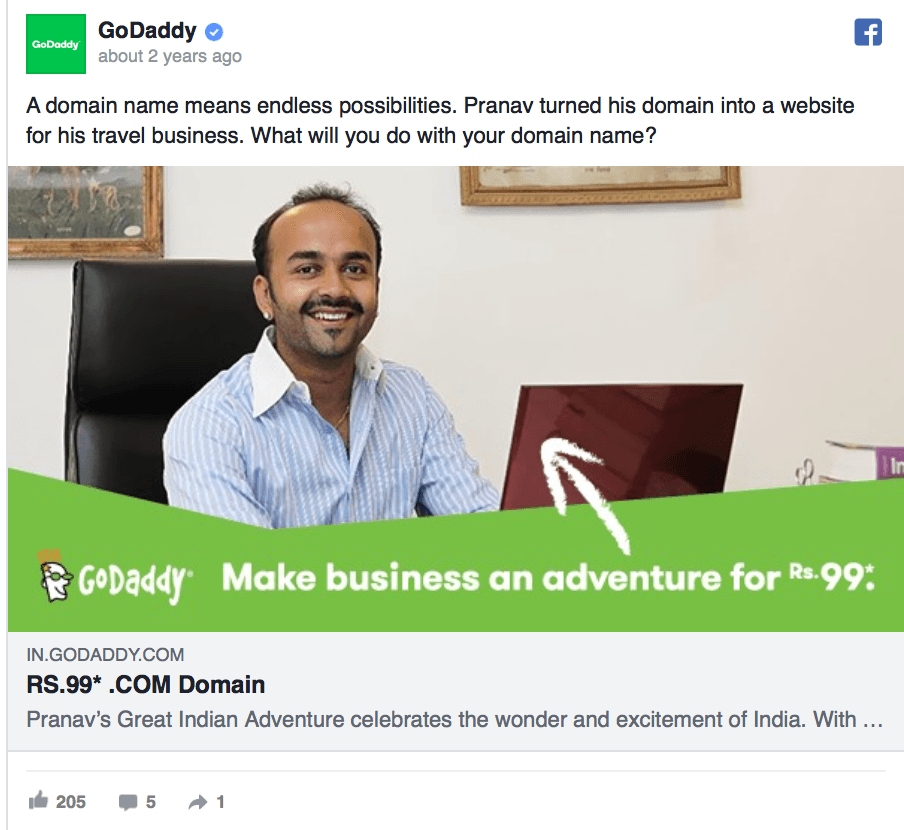The width and height of the screenshot is (904, 830).
Task: Click the 1 share count
Action: pyautogui.click(x=220, y=802)
